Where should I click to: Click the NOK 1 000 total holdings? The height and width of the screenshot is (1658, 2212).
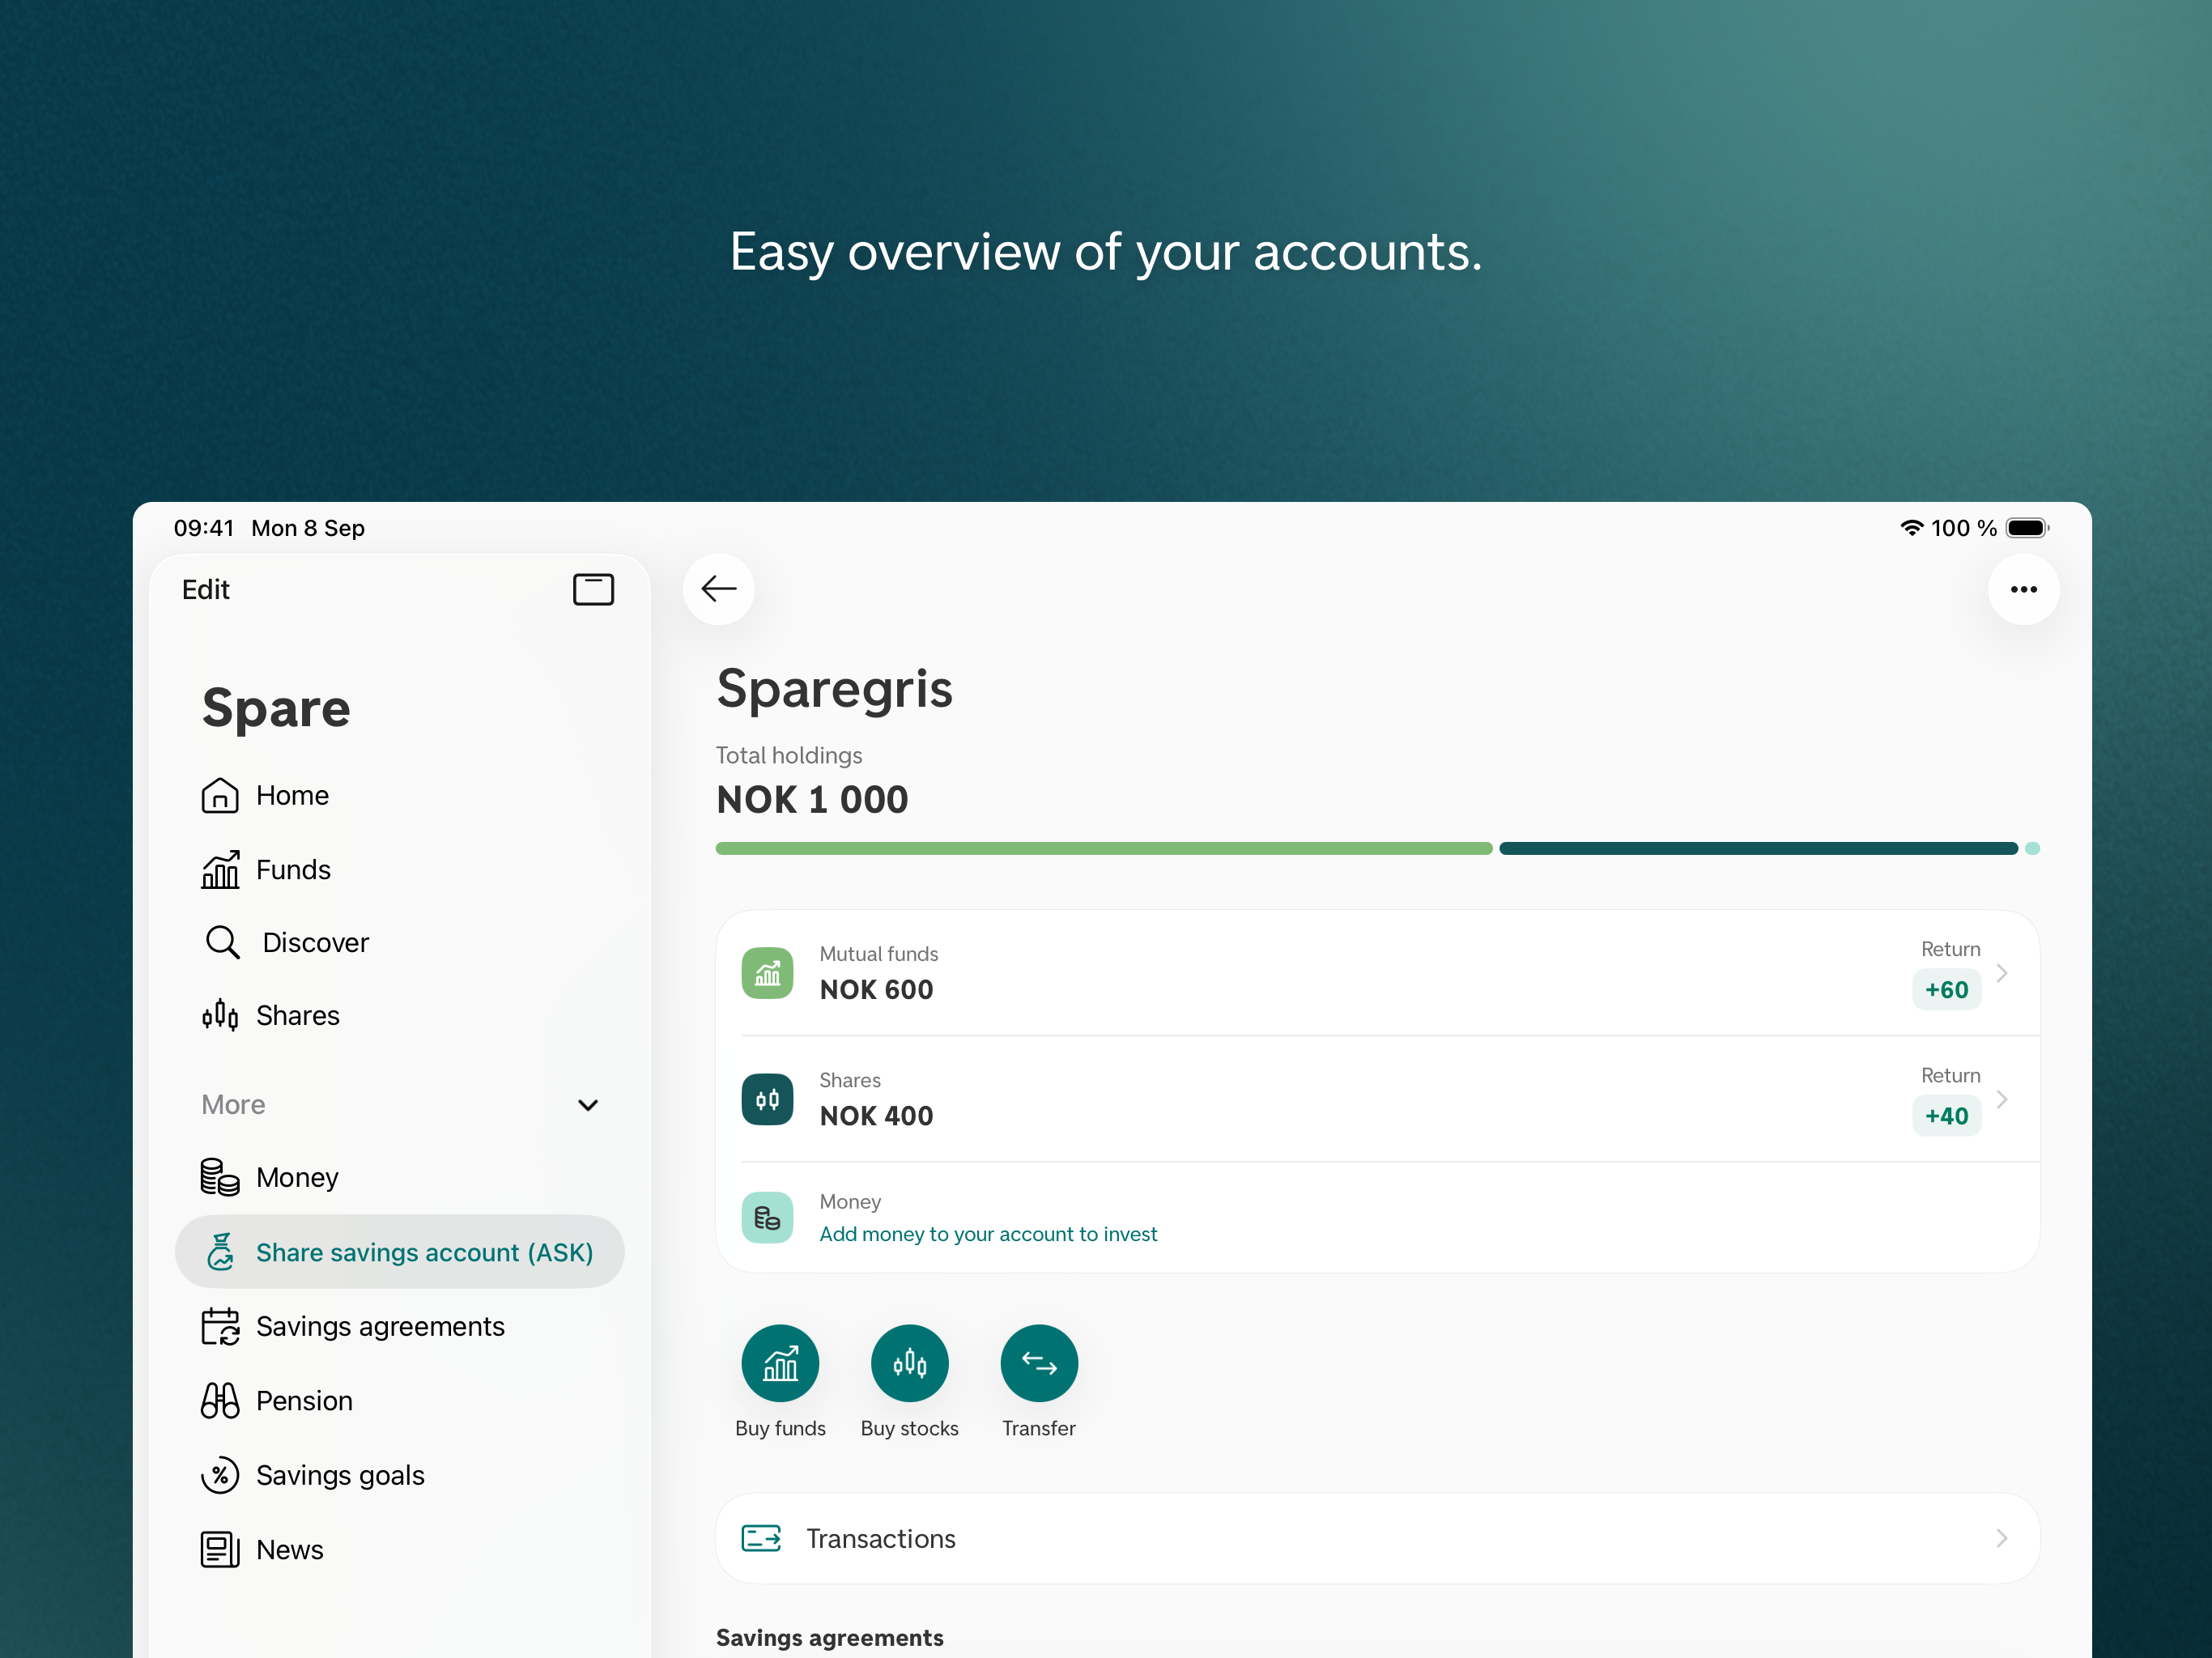point(812,800)
